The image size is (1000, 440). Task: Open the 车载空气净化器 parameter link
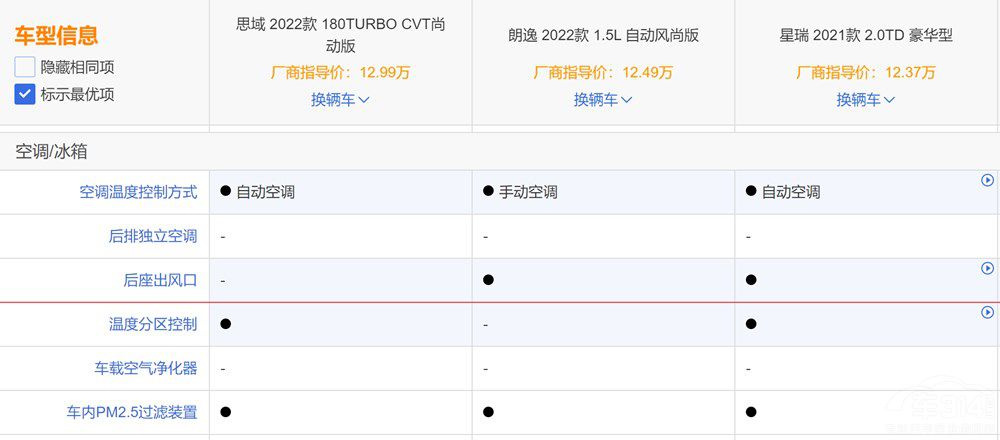(x=146, y=368)
